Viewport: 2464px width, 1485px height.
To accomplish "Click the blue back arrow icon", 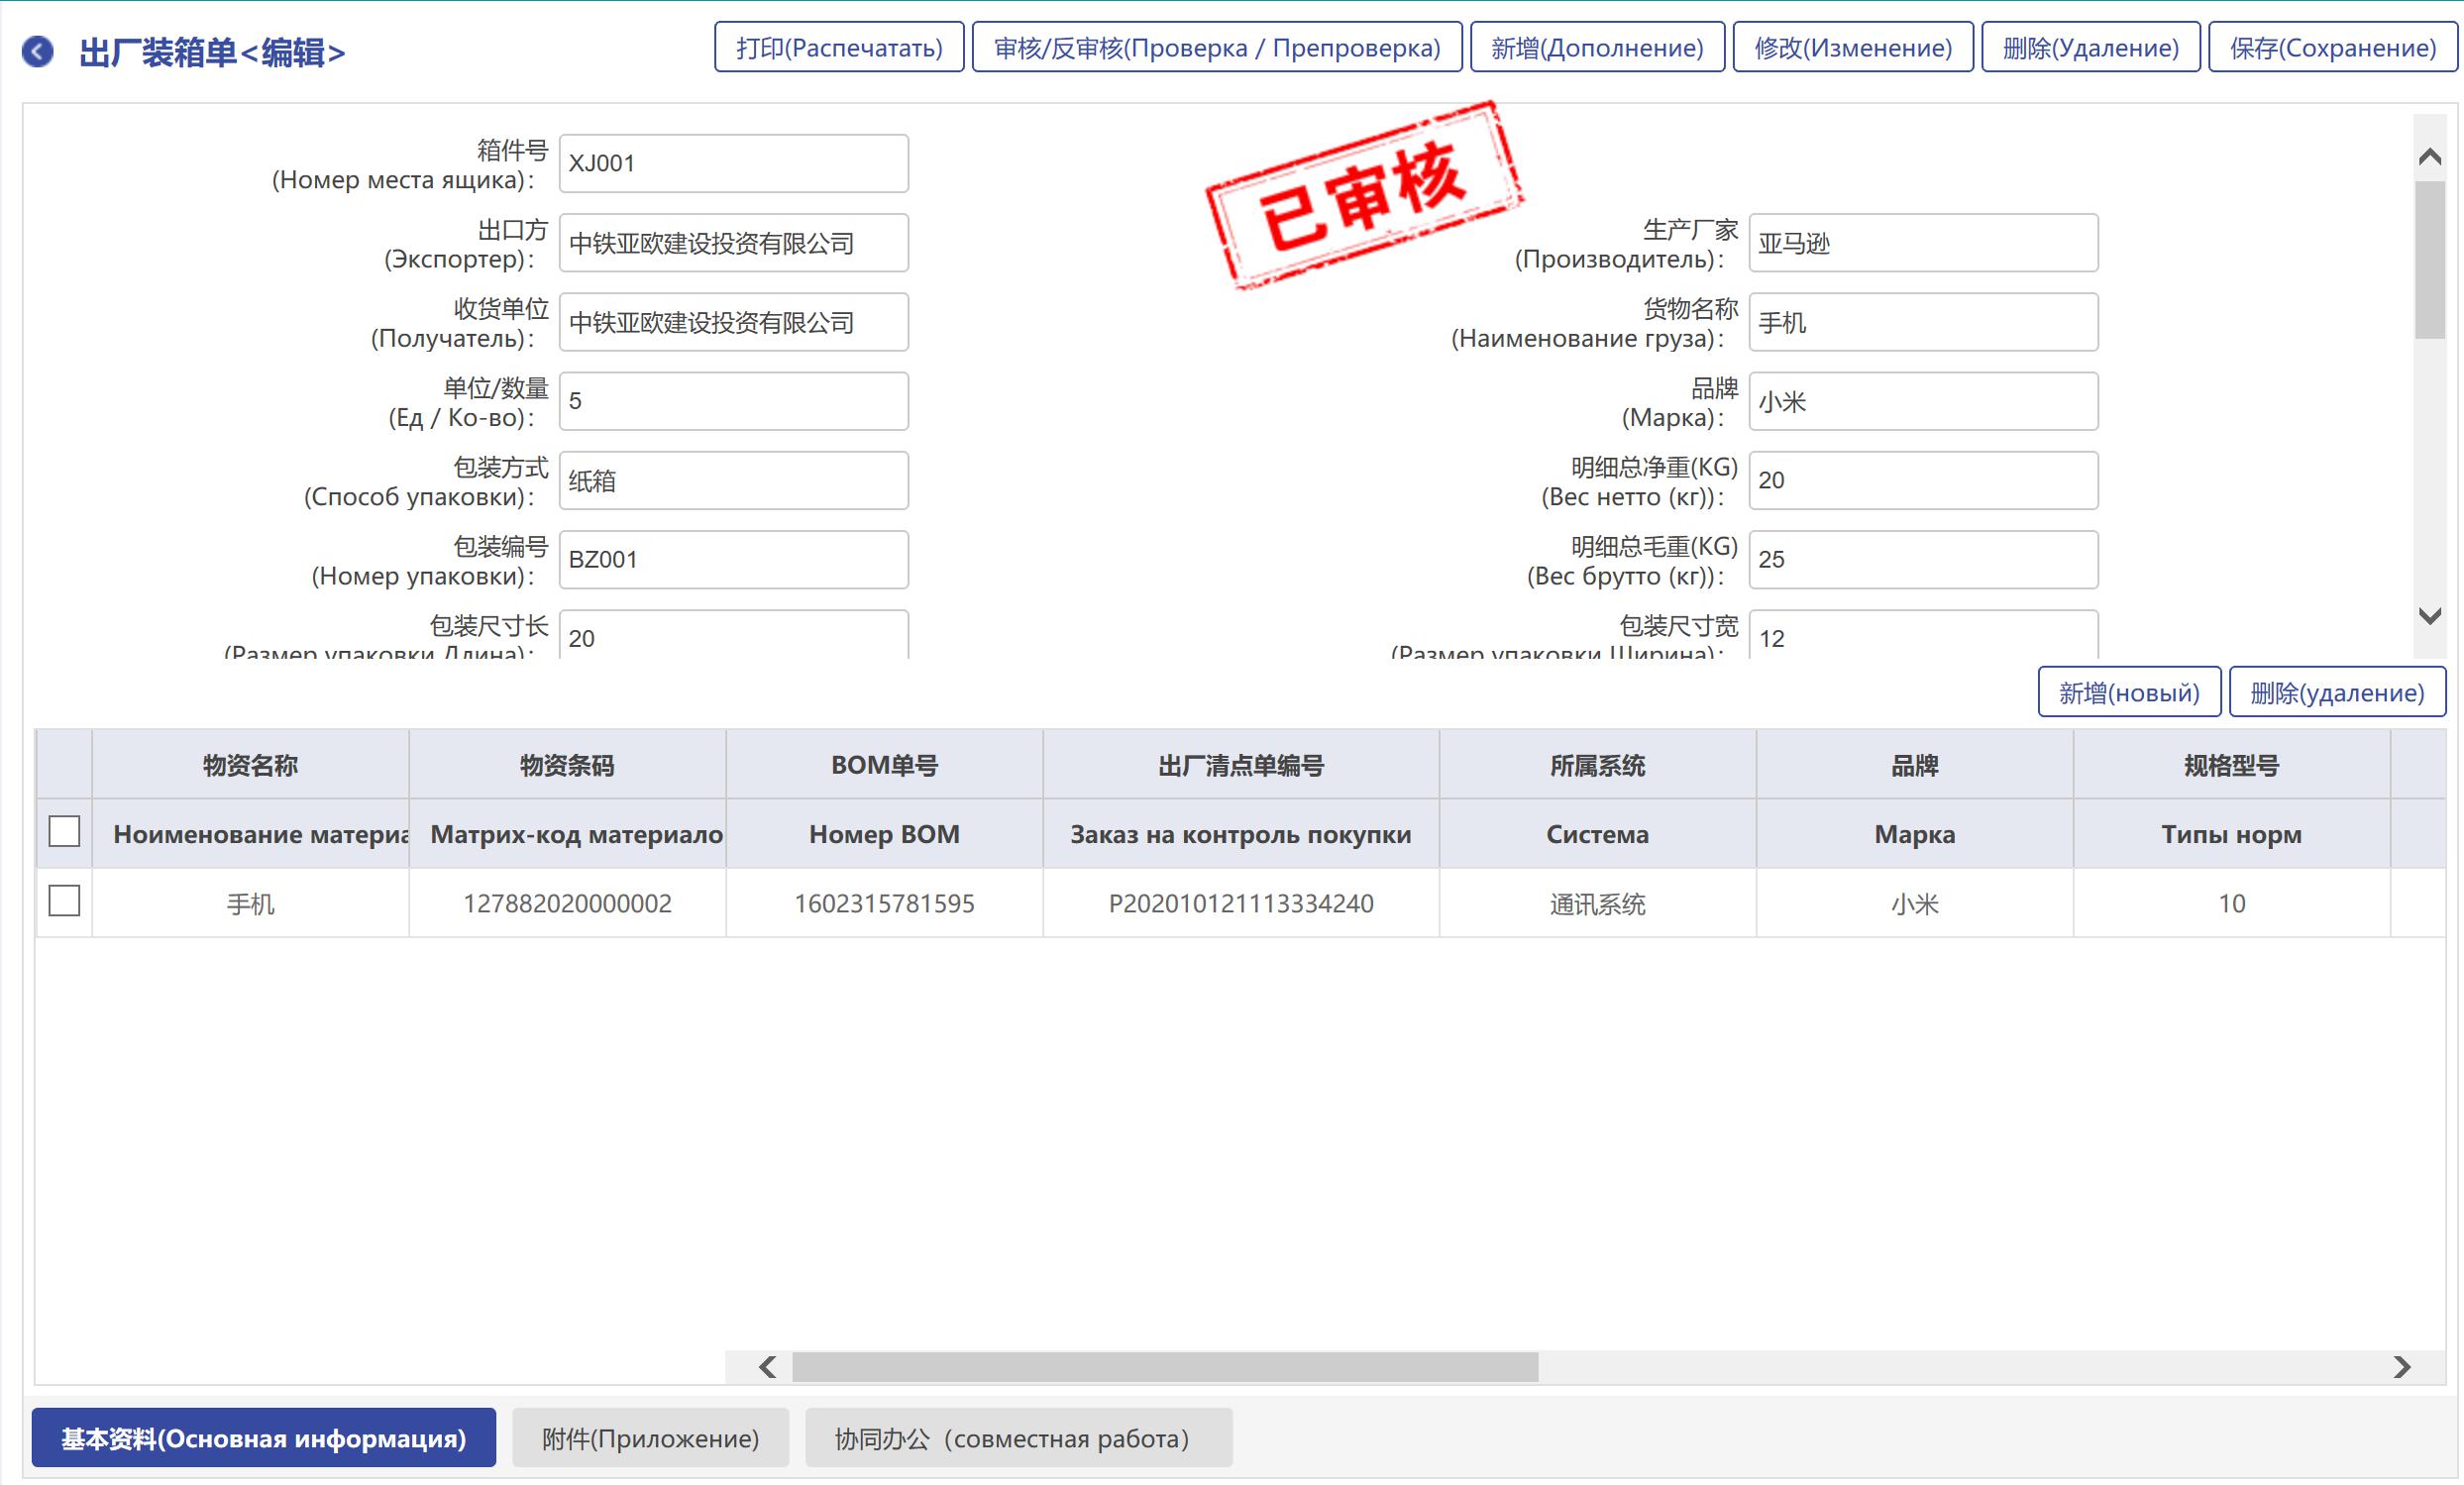I will [38, 51].
